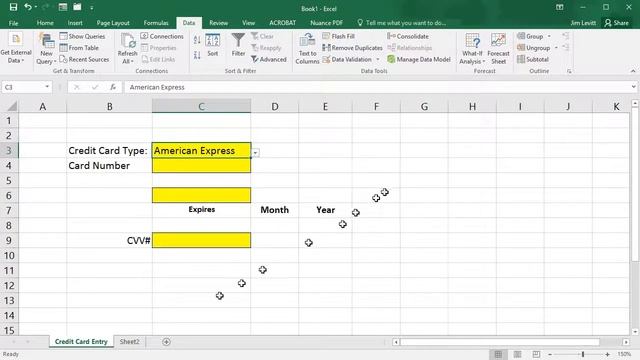Click From Table

point(79,48)
